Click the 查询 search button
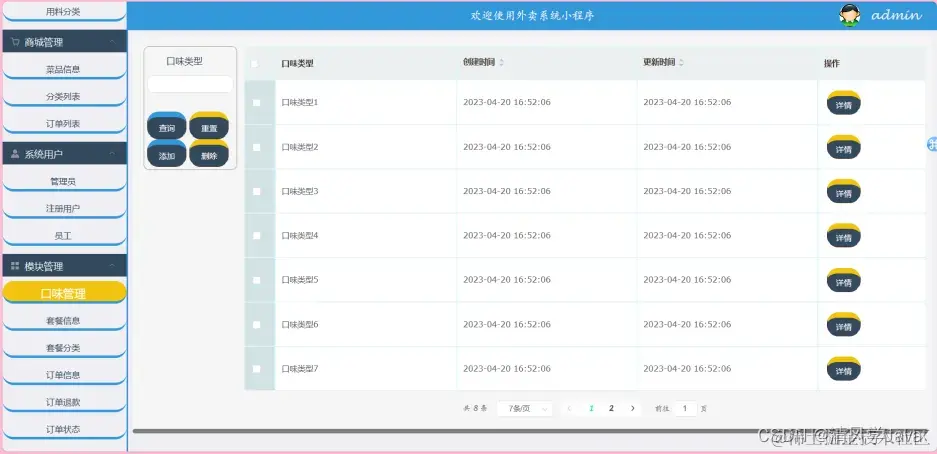This screenshot has height=454, width=937. point(167,126)
